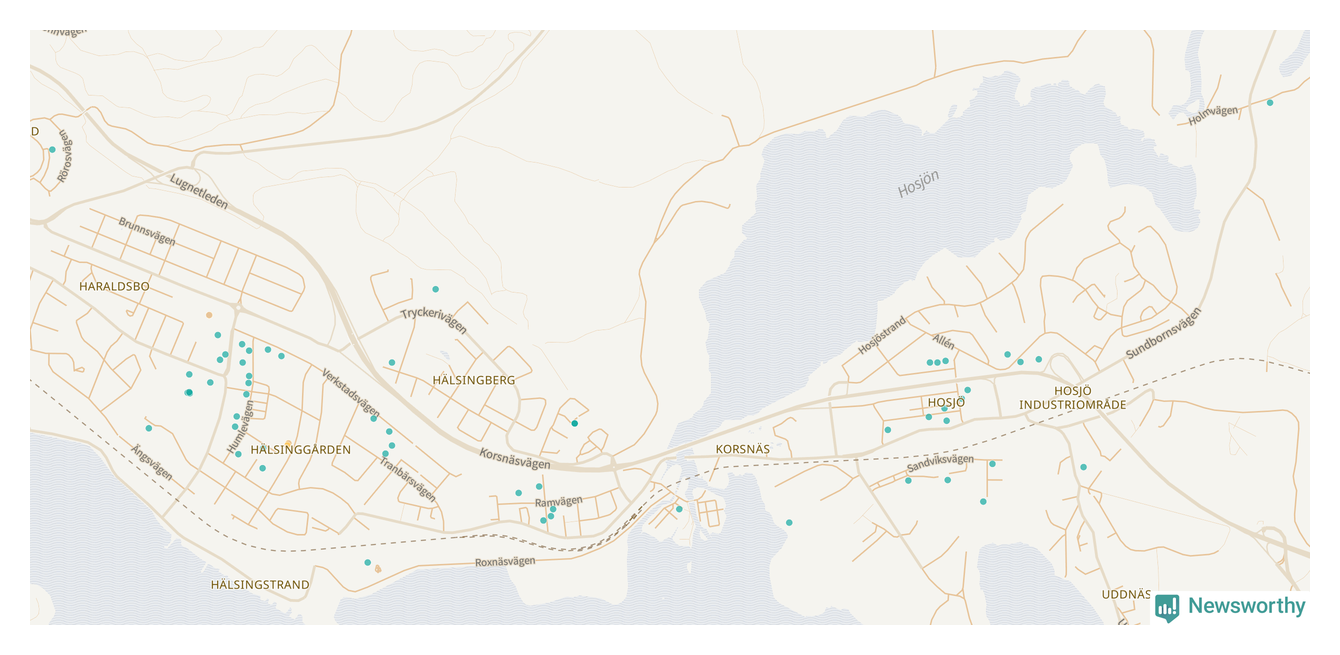Image resolution: width=1340 pixels, height=655 pixels.
Task: Select the HÄLSINGBERG district label
Action: point(474,380)
